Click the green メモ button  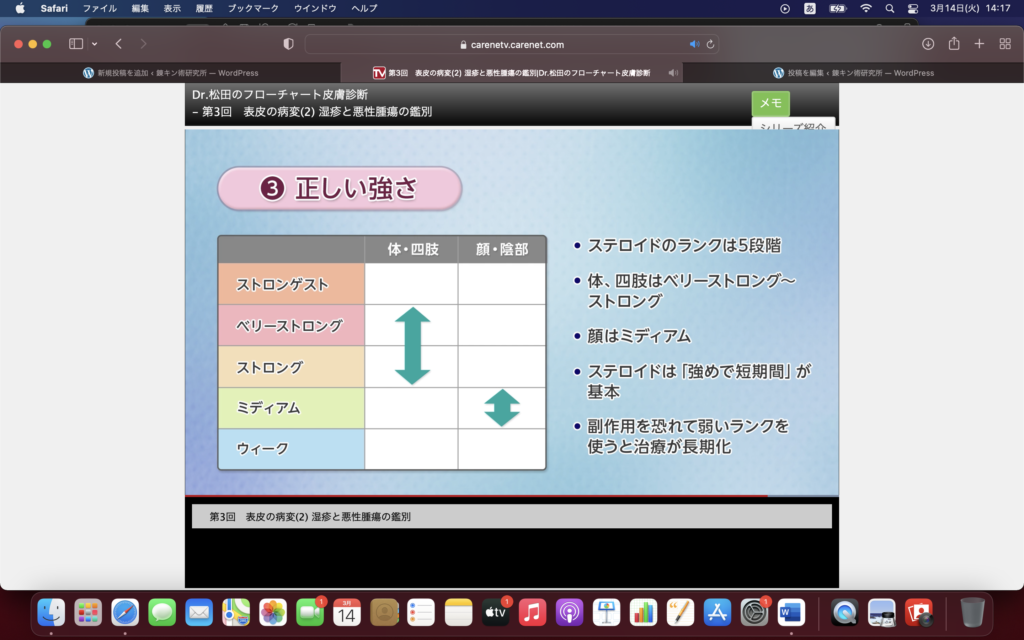click(x=771, y=104)
